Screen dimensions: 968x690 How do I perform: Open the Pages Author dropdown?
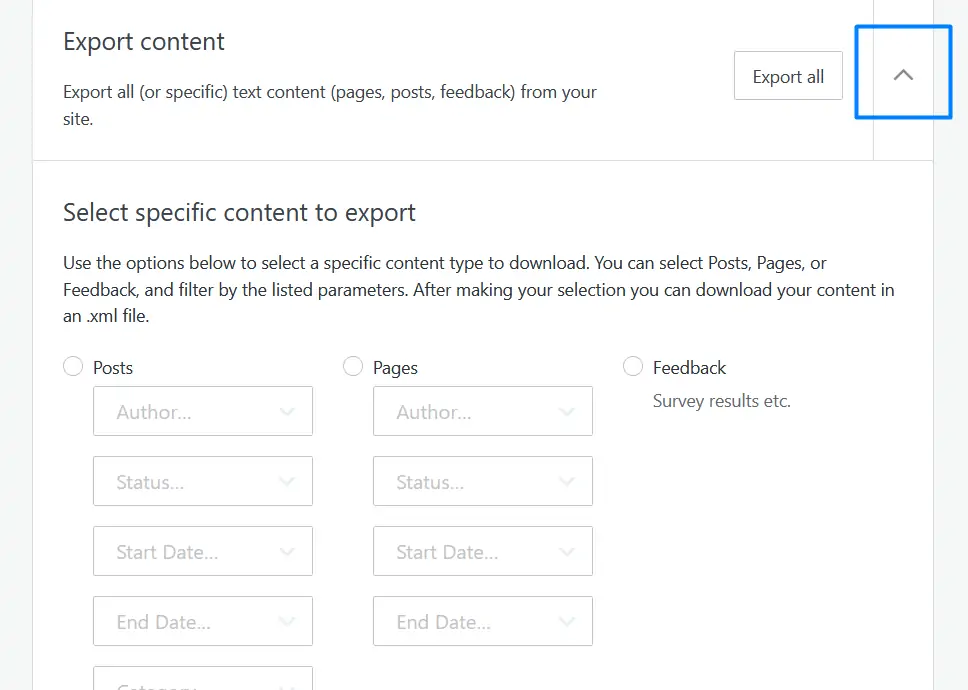(x=482, y=412)
